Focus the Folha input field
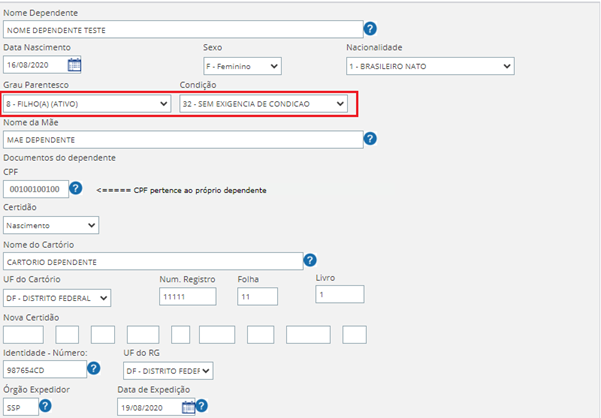This screenshot has width=601, height=418. pos(257,297)
